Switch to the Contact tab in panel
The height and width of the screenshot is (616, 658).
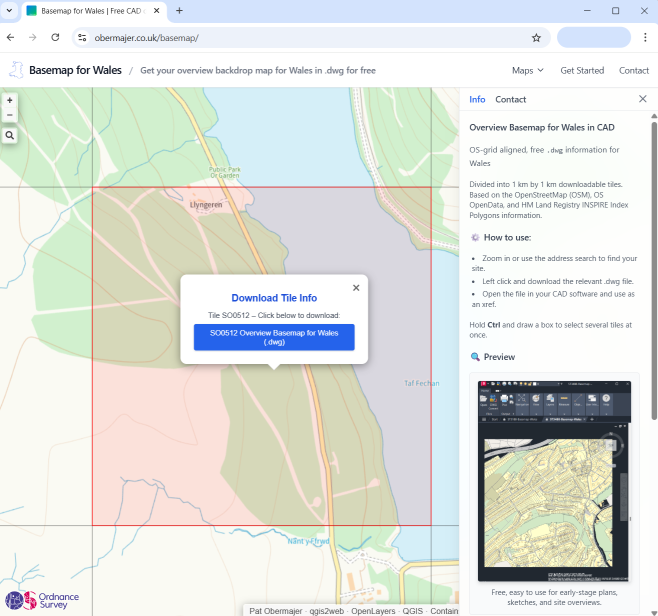pyautogui.click(x=510, y=99)
